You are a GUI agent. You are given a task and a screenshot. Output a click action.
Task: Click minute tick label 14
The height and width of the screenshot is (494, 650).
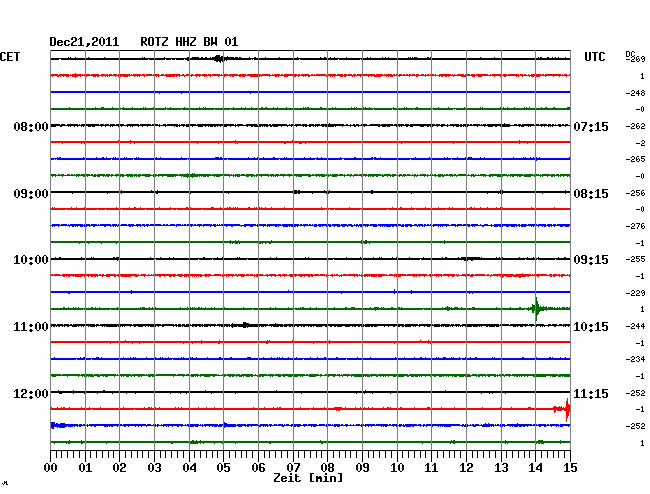tap(536, 468)
